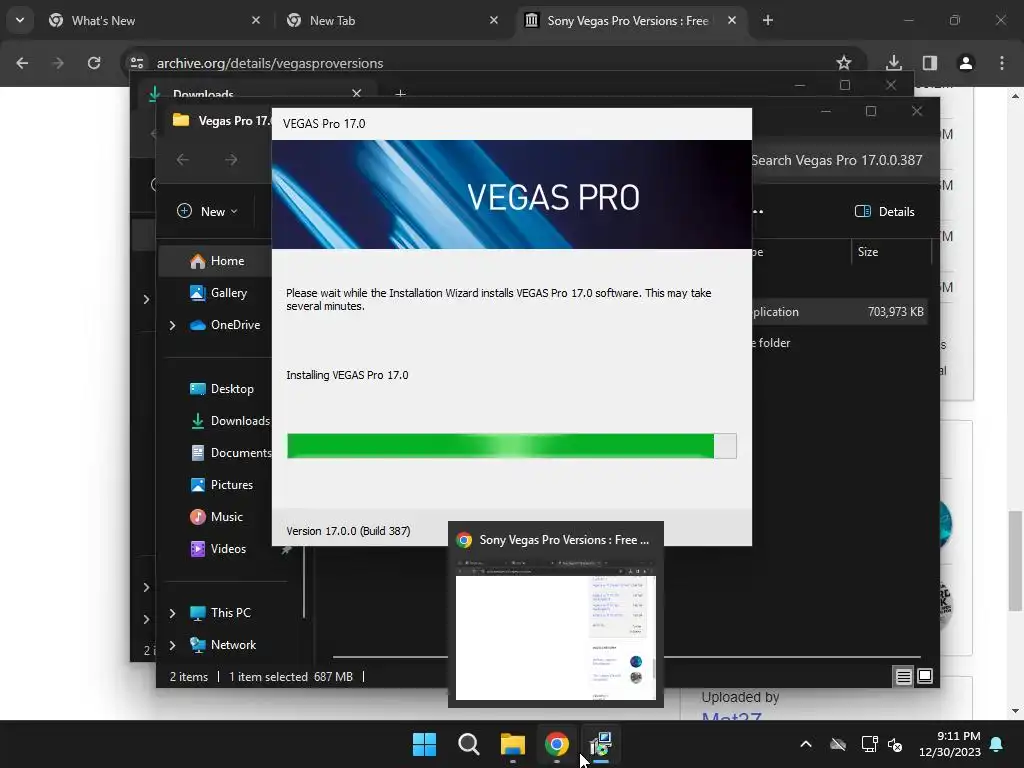Click More options ellipsis in Explorer toolbar
This screenshot has height=768, width=1024.
pos(758,212)
